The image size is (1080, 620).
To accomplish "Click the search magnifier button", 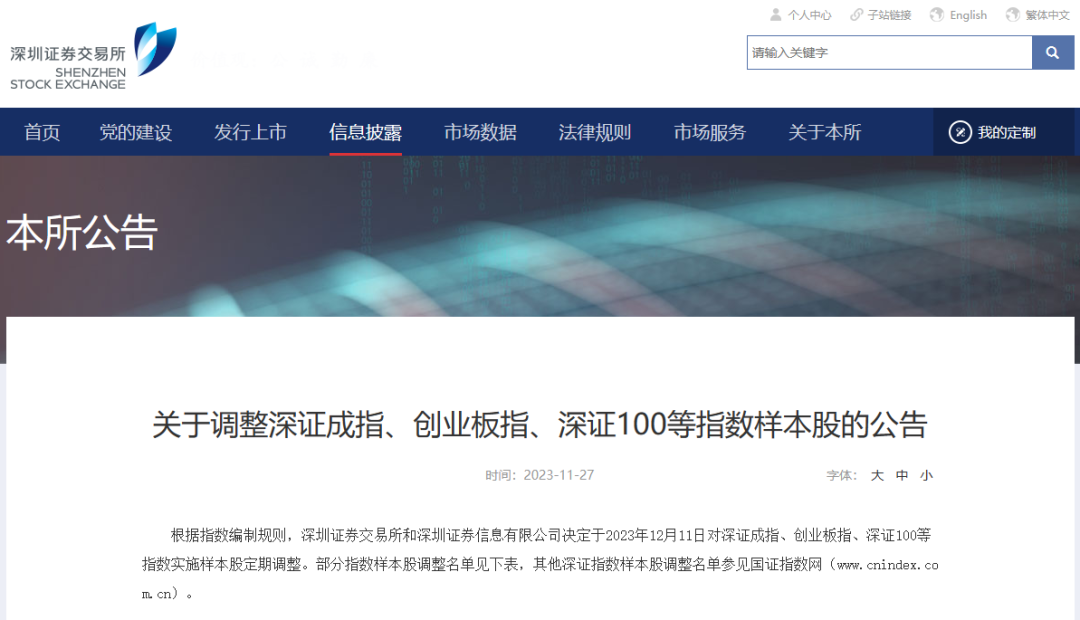I will point(1052,52).
